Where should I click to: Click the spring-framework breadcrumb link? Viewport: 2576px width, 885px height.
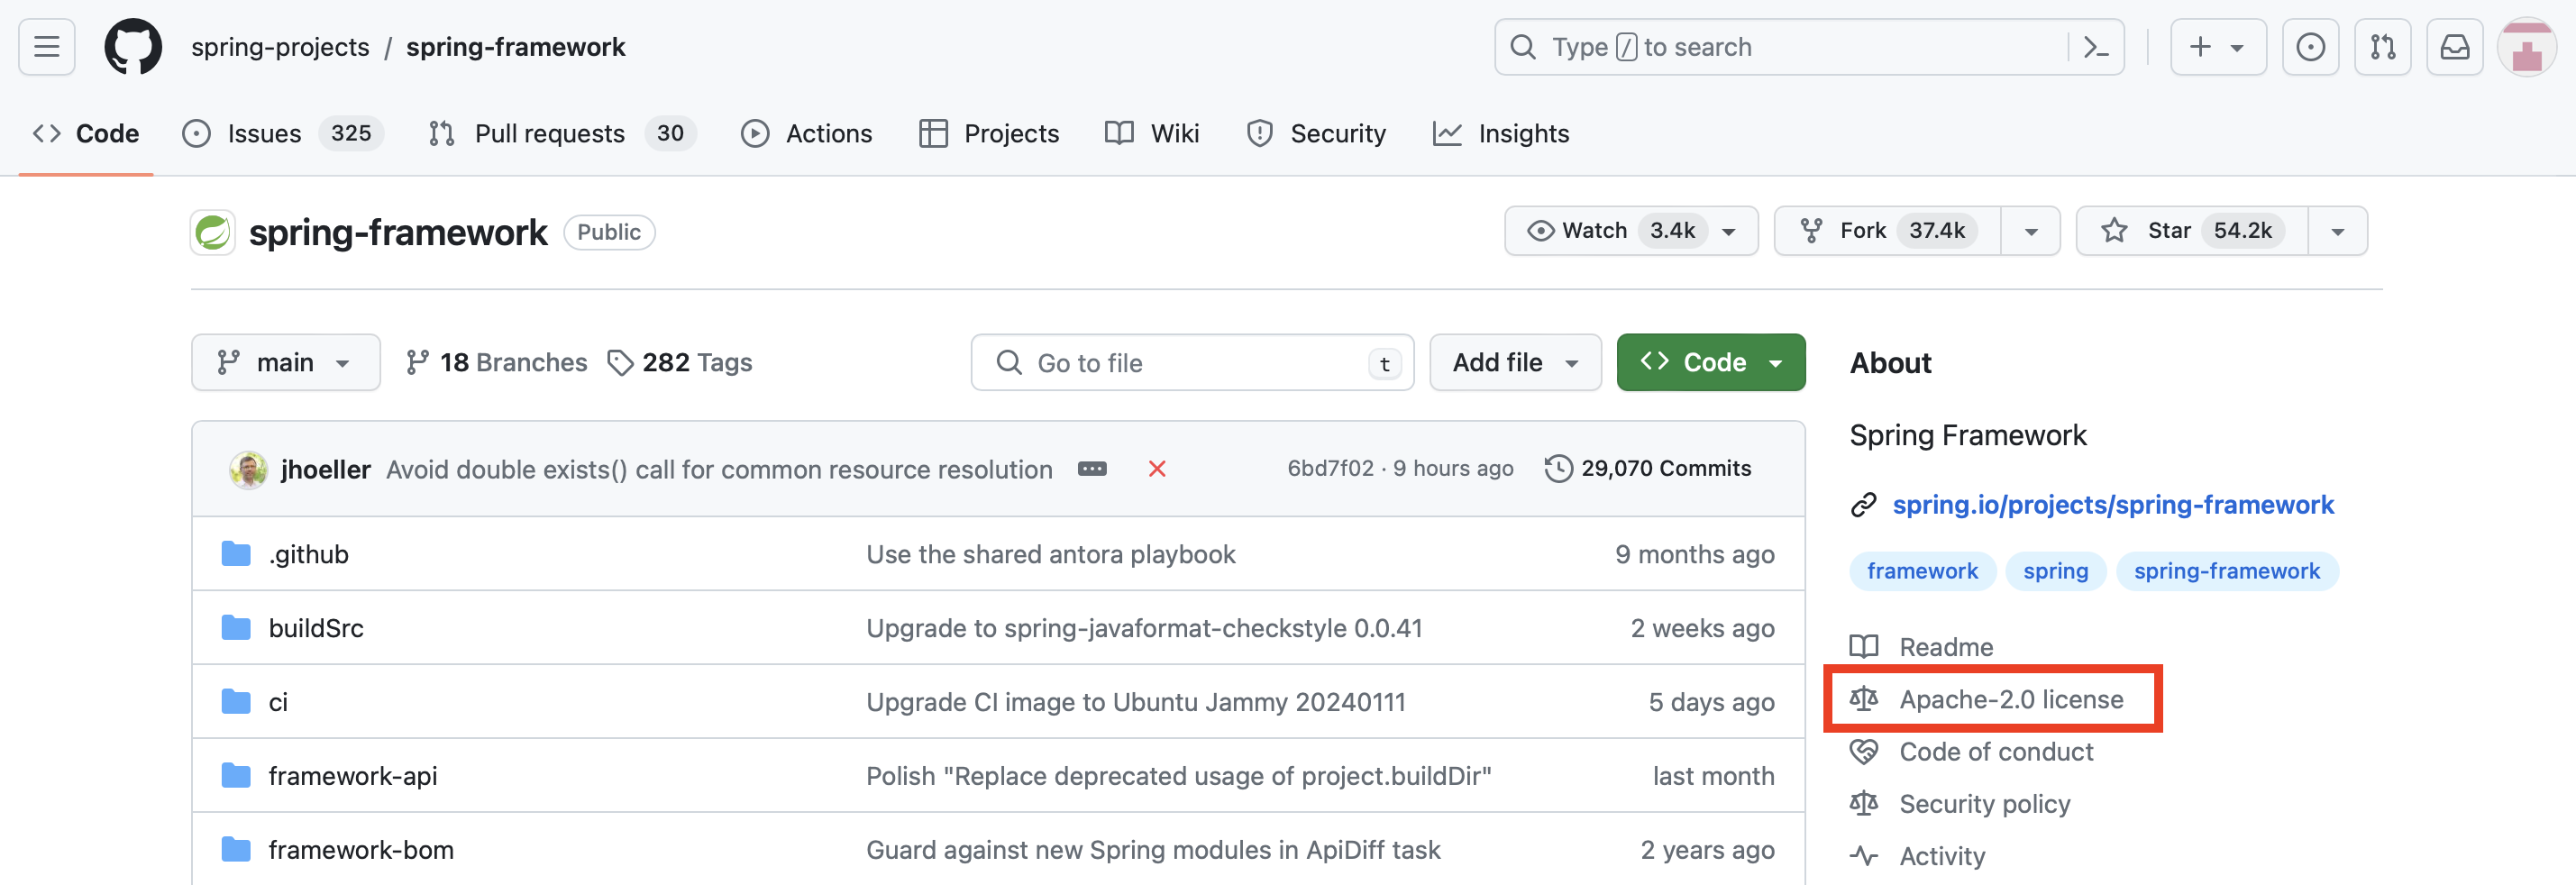515,47
